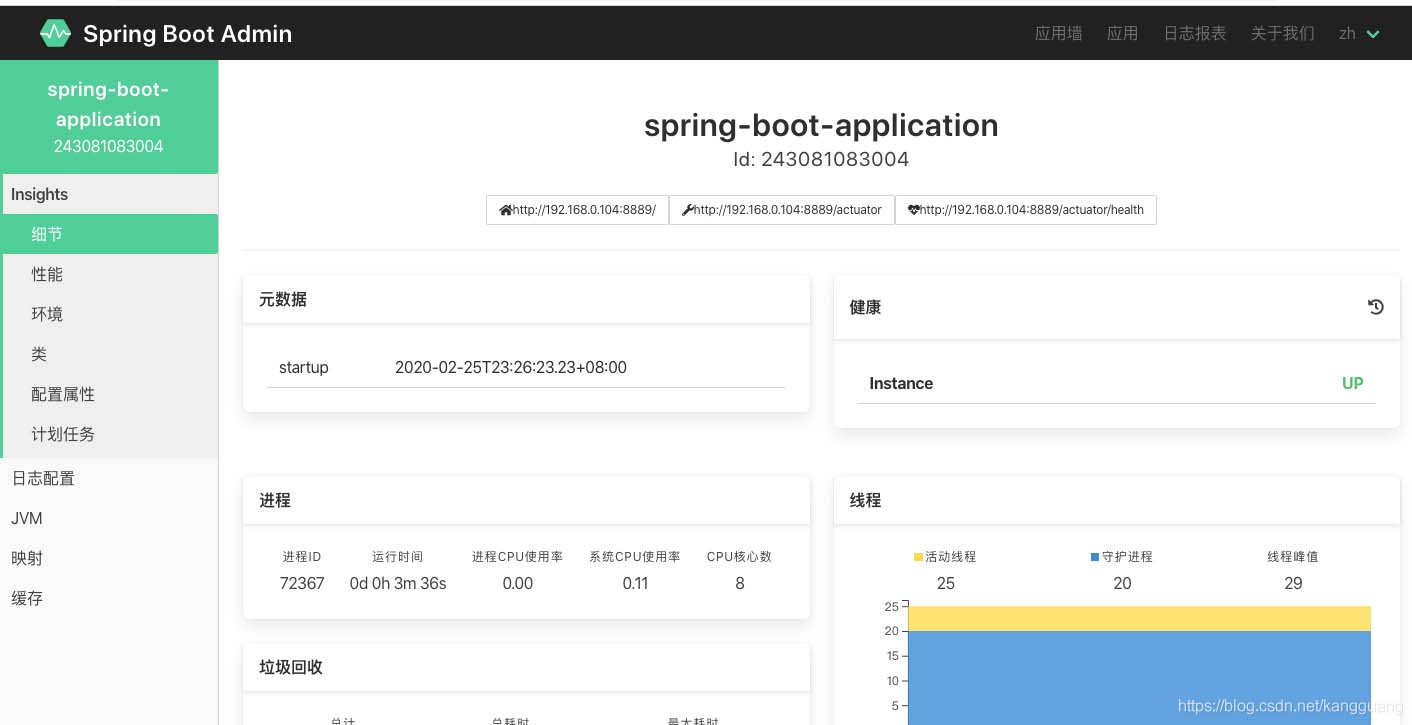Screen dimensions: 1412x725
Task: Click the home icon URL button
Action: tap(577, 210)
